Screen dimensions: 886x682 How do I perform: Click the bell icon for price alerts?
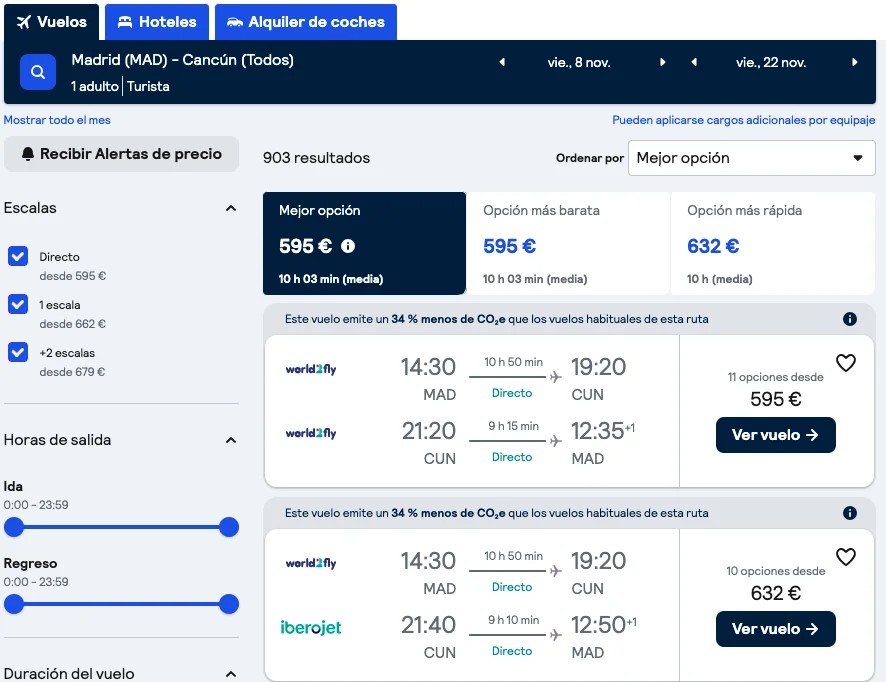[28, 154]
